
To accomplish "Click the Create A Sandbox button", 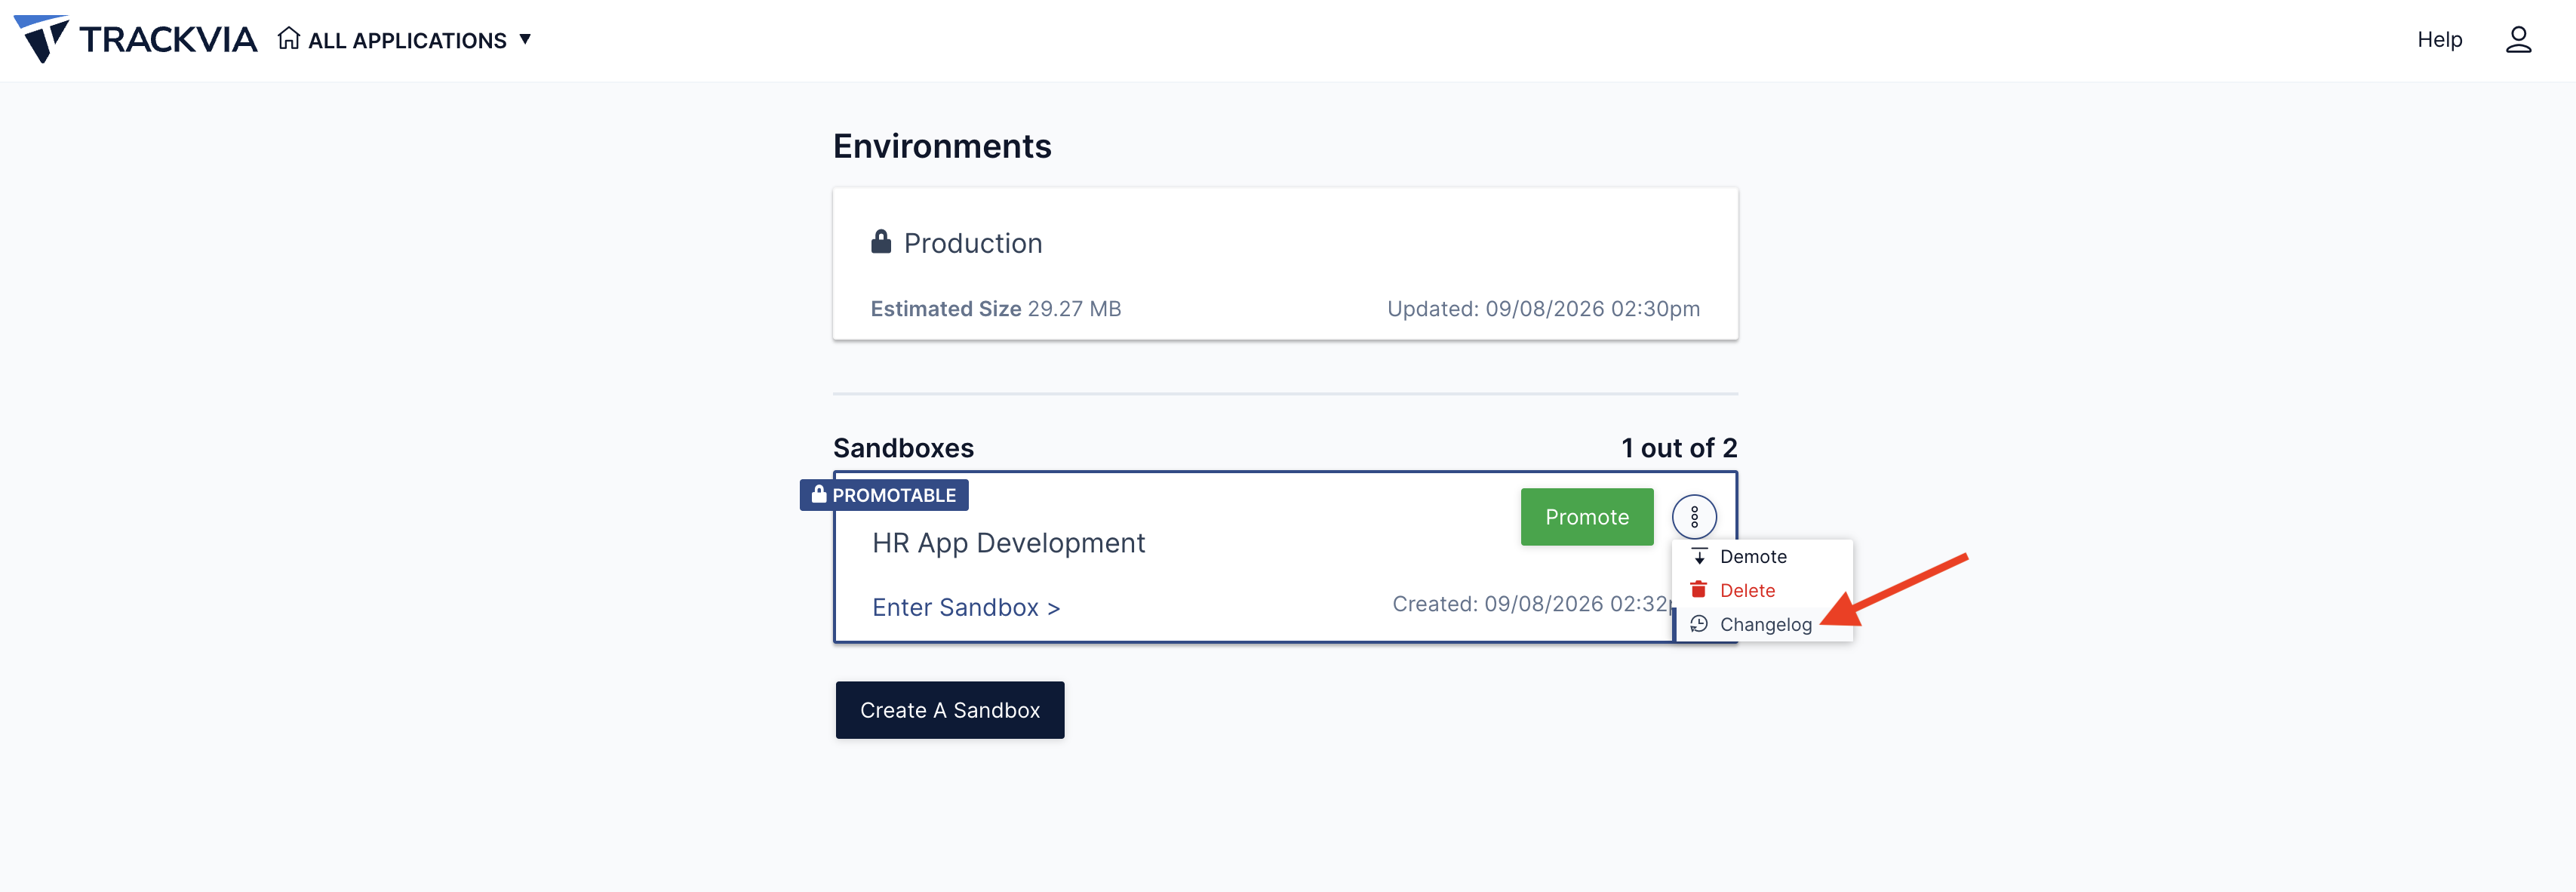I will pos(950,710).
